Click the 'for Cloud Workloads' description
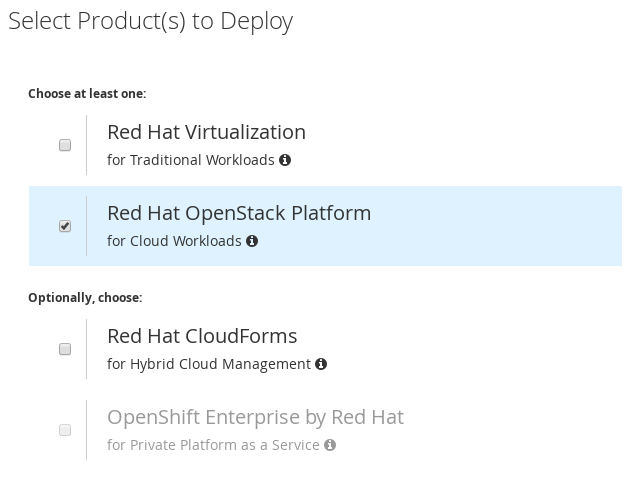Image resolution: width=642 pixels, height=478 pixels. pyautogui.click(x=174, y=241)
